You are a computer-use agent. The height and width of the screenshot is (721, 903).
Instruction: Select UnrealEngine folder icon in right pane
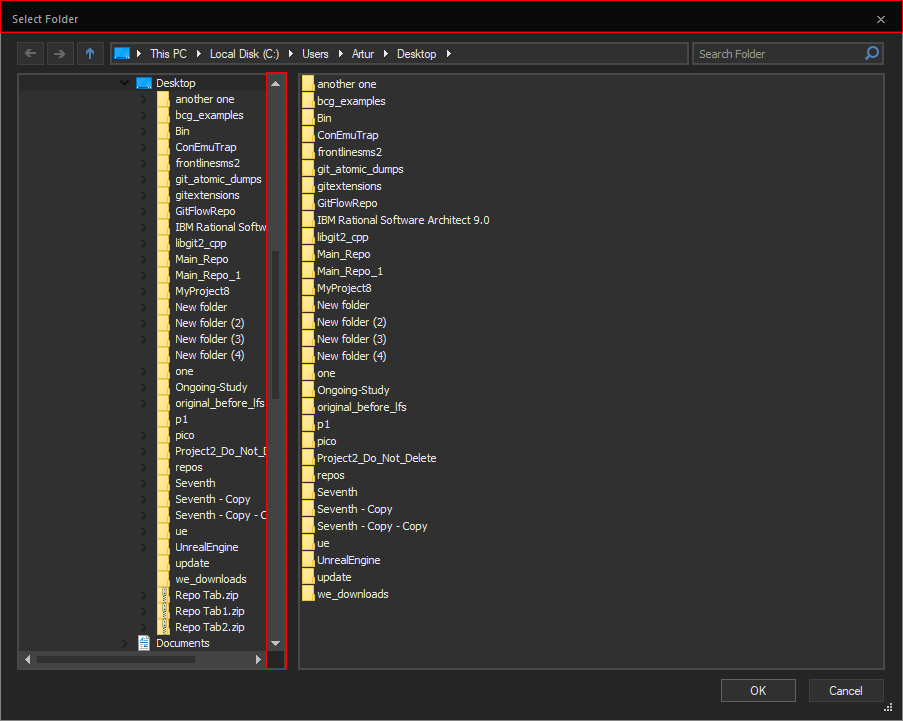308,560
